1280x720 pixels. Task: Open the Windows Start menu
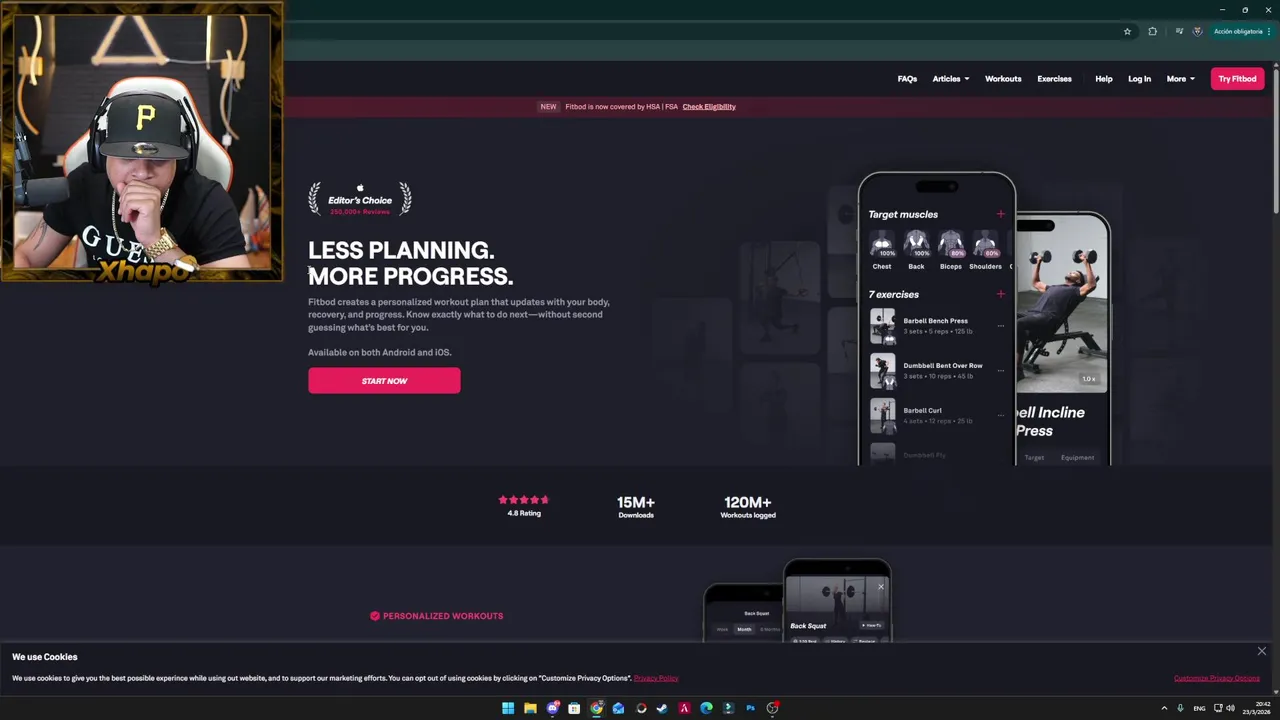pyautogui.click(x=508, y=708)
